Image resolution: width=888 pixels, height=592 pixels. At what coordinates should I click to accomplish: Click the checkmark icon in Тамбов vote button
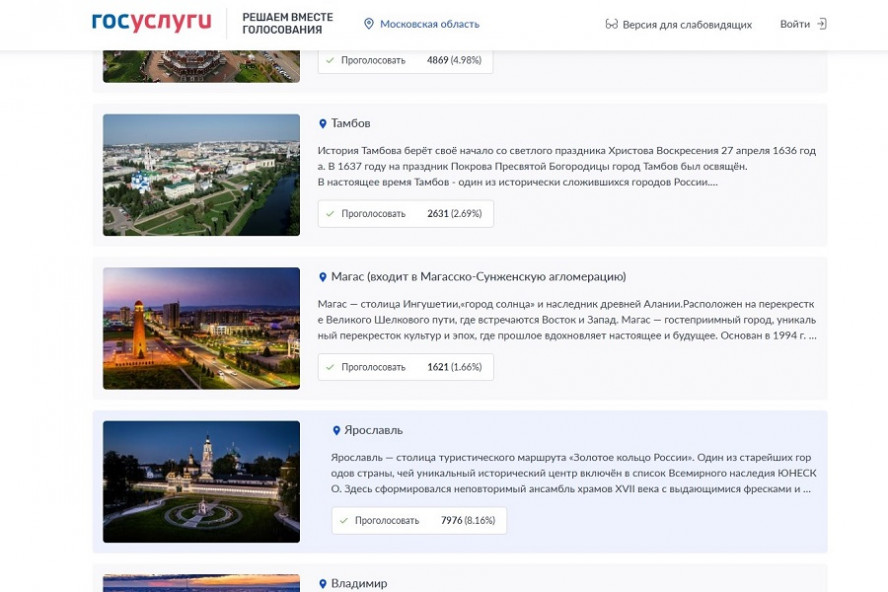(x=330, y=214)
